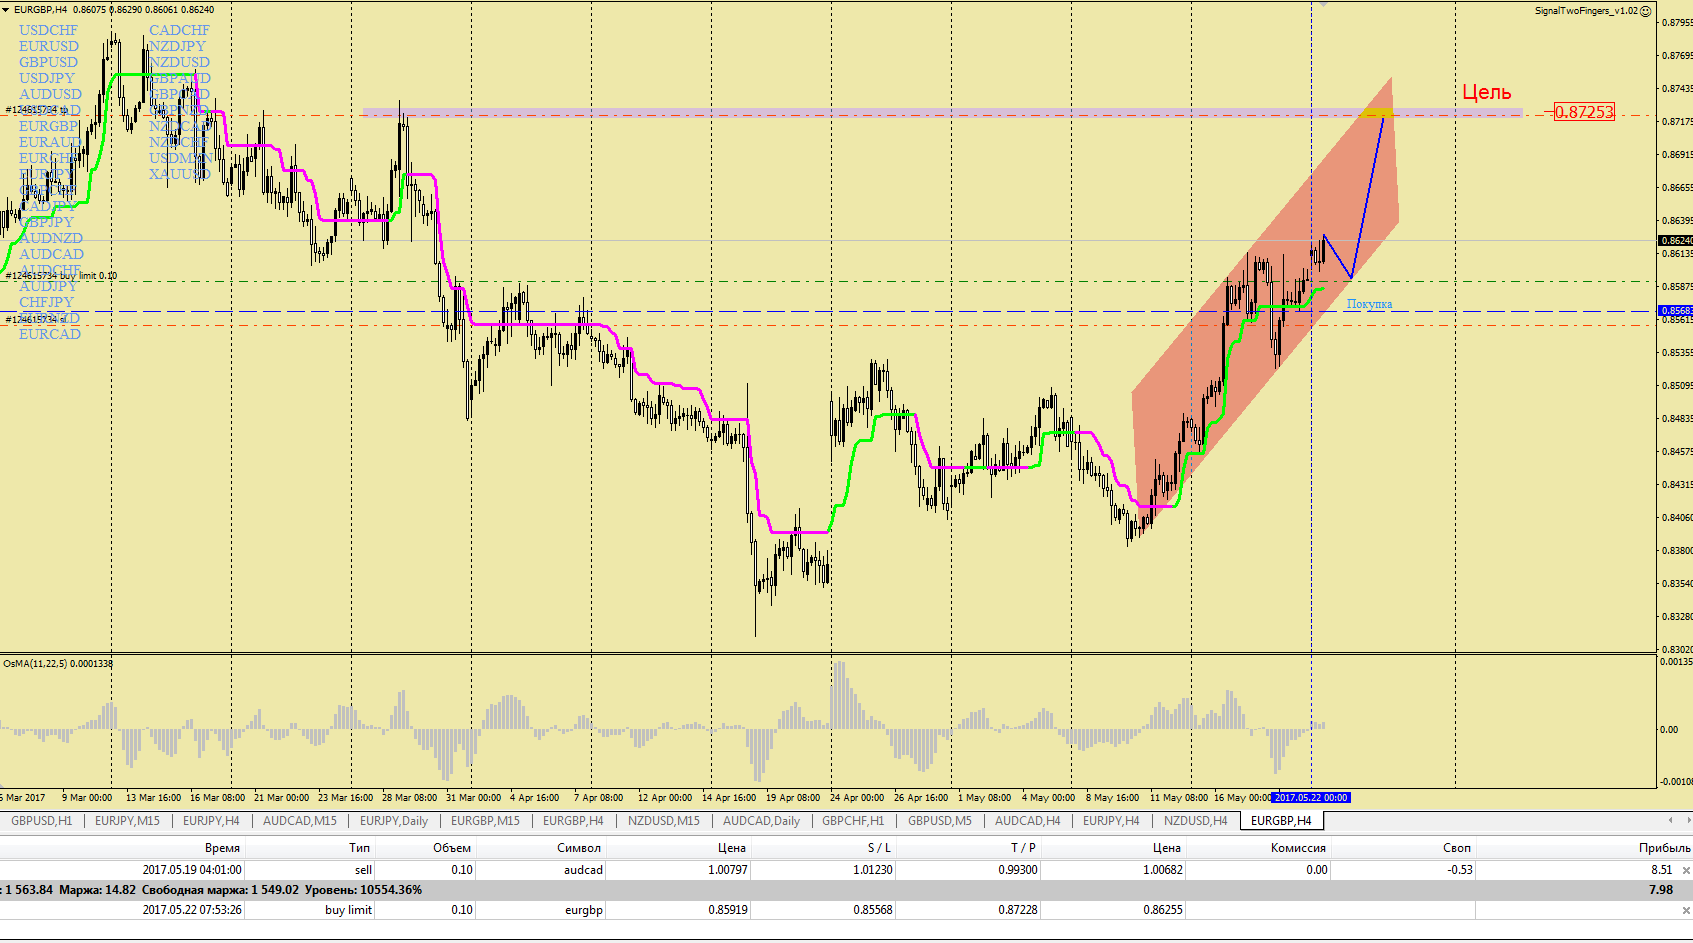This screenshot has width=1693, height=943.
Task: Sort orders by the Прибыль column header
Action: [1663, 848]
